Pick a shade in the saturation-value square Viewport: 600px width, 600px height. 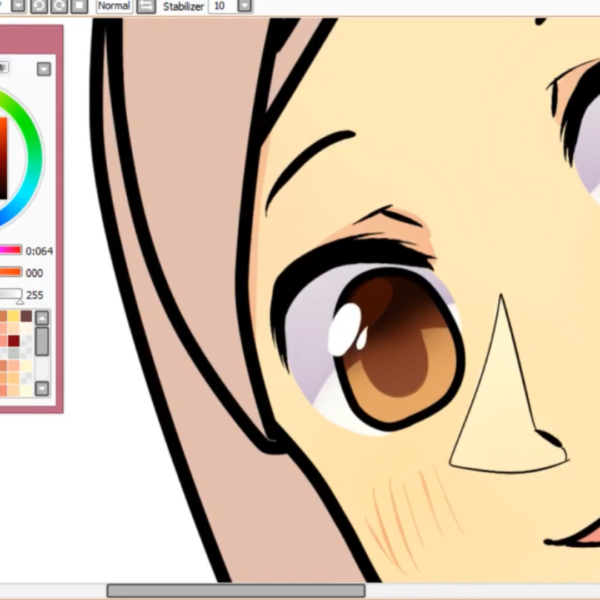tap(3, 158)
